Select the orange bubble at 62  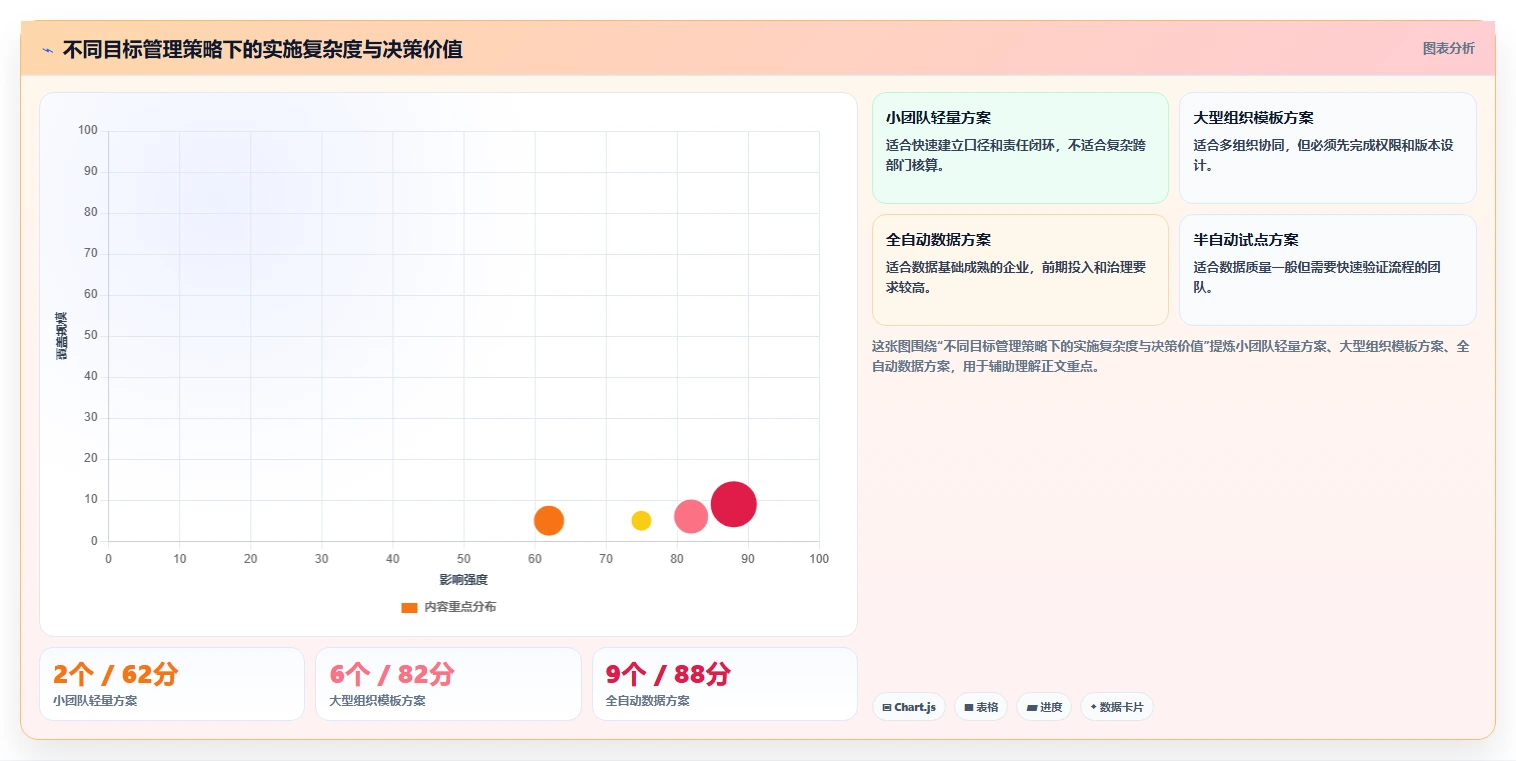coord(549,520)
